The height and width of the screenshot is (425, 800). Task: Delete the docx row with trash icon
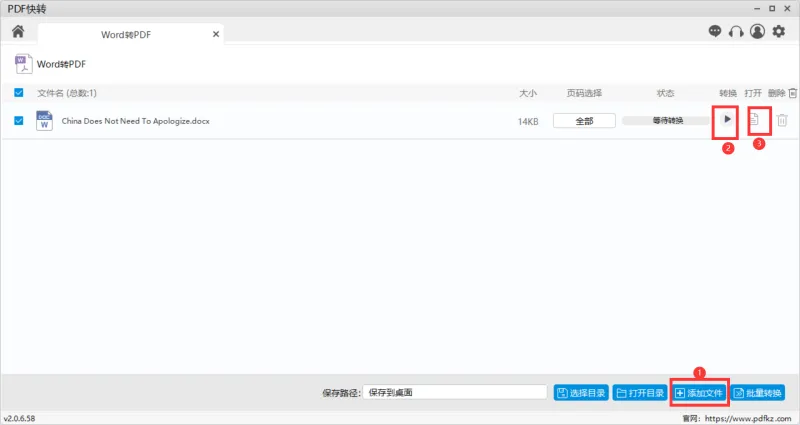(x=782, y=120)
